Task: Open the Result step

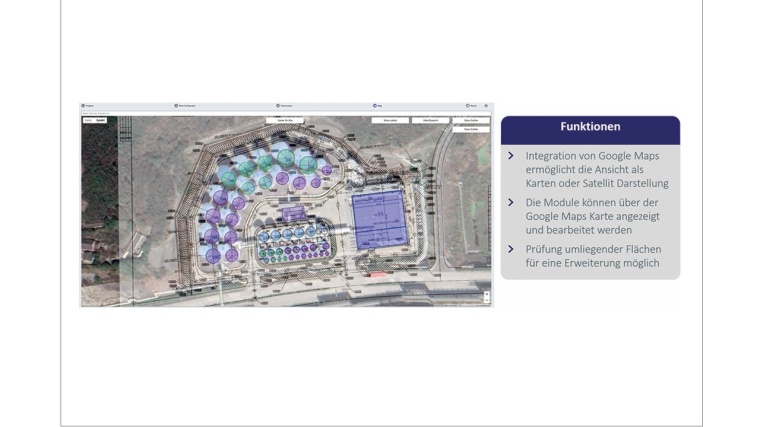Action: pos(471,105)
